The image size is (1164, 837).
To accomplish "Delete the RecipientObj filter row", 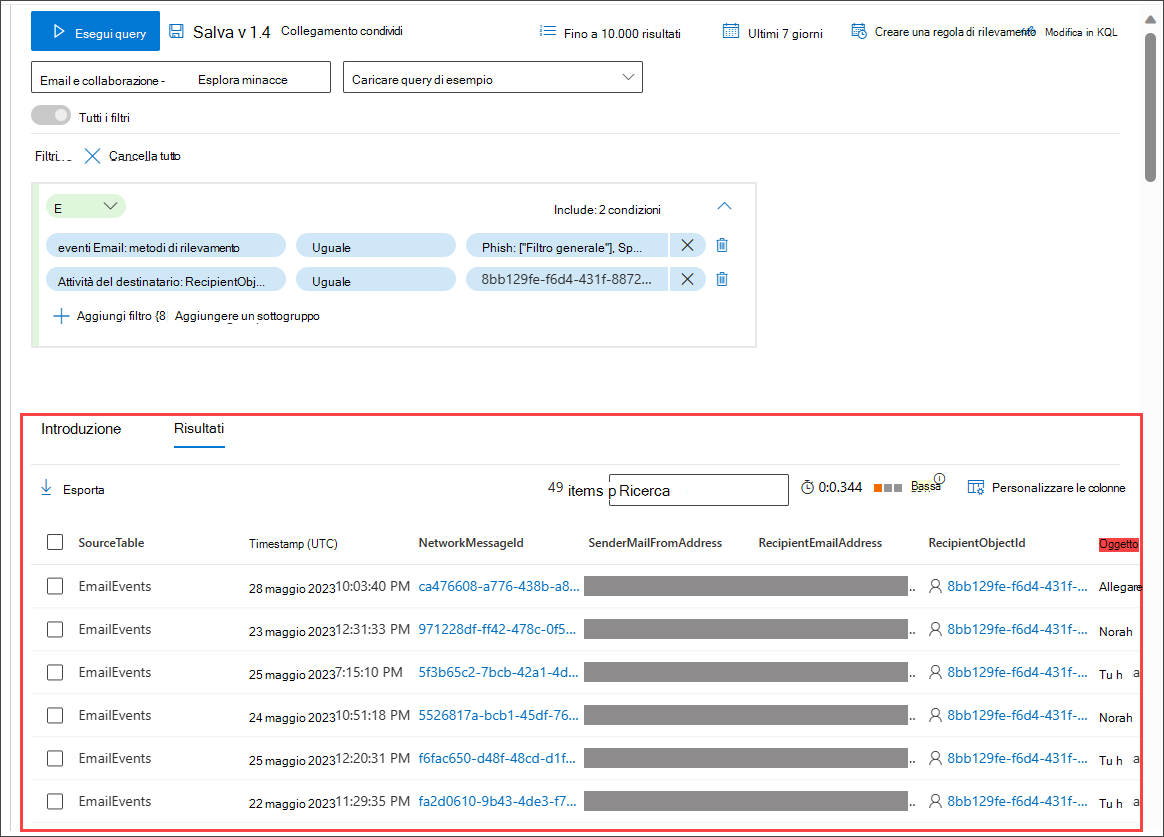I will (x=722, y=280).
